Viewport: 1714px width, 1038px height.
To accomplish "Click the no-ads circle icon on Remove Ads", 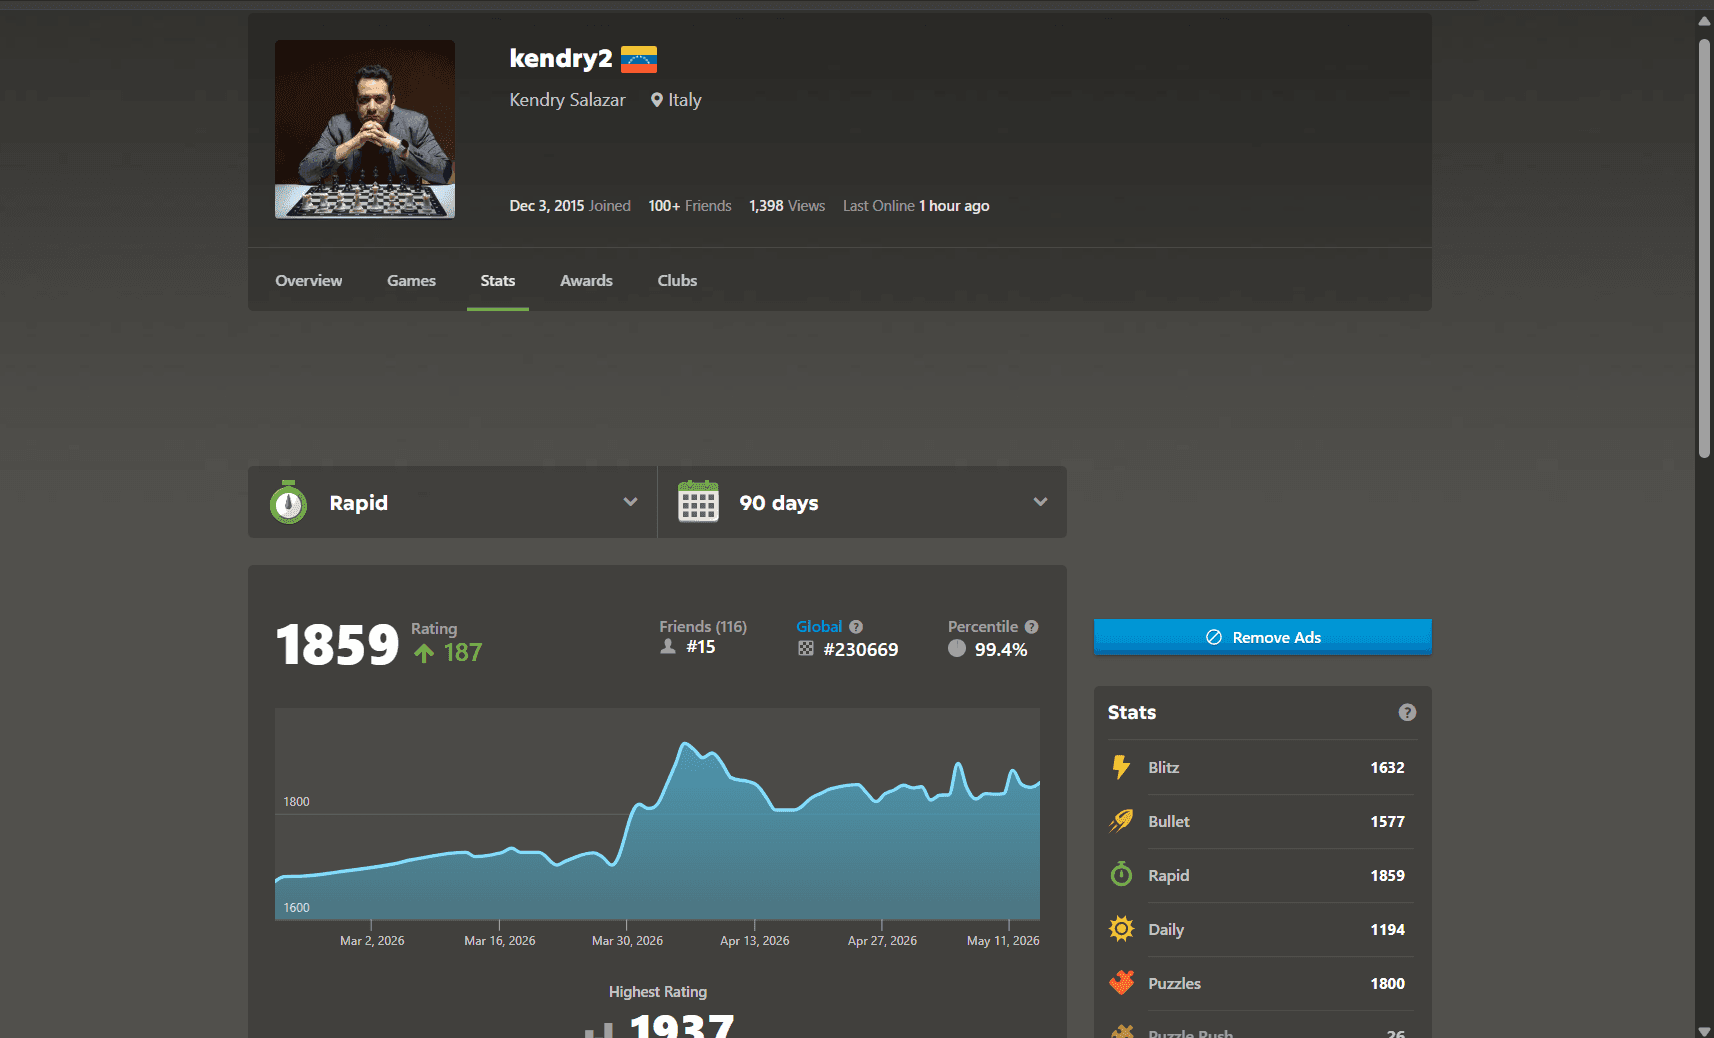I will (1214, 637).
